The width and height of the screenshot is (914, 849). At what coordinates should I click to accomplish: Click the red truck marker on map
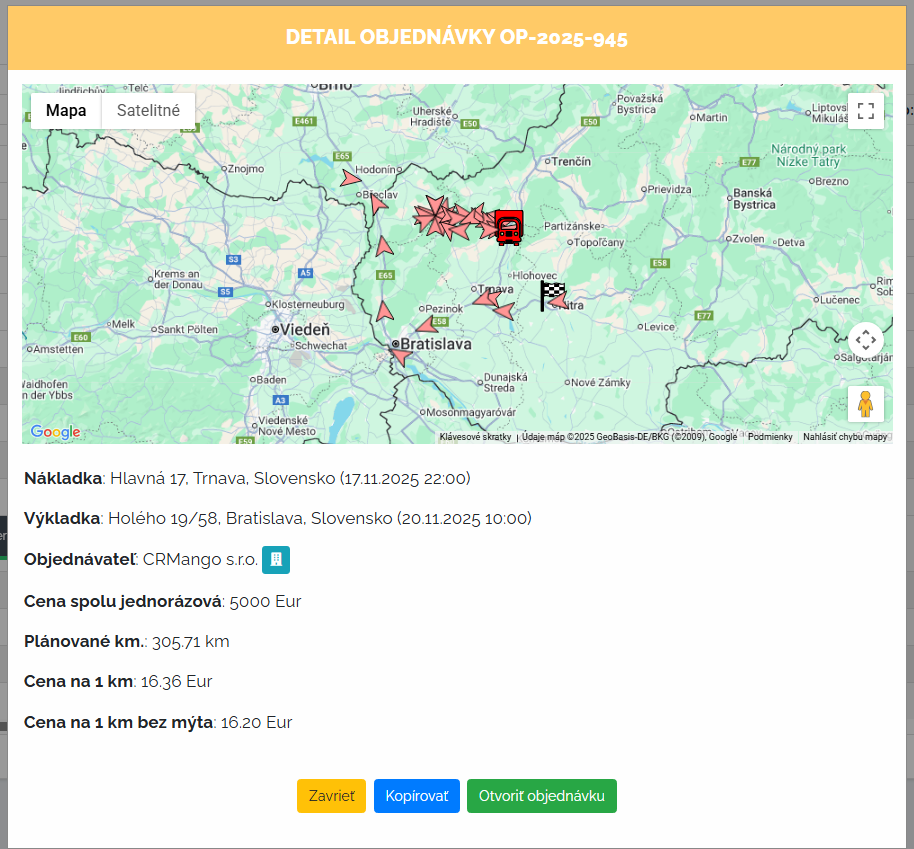click(x=508, y=228)
